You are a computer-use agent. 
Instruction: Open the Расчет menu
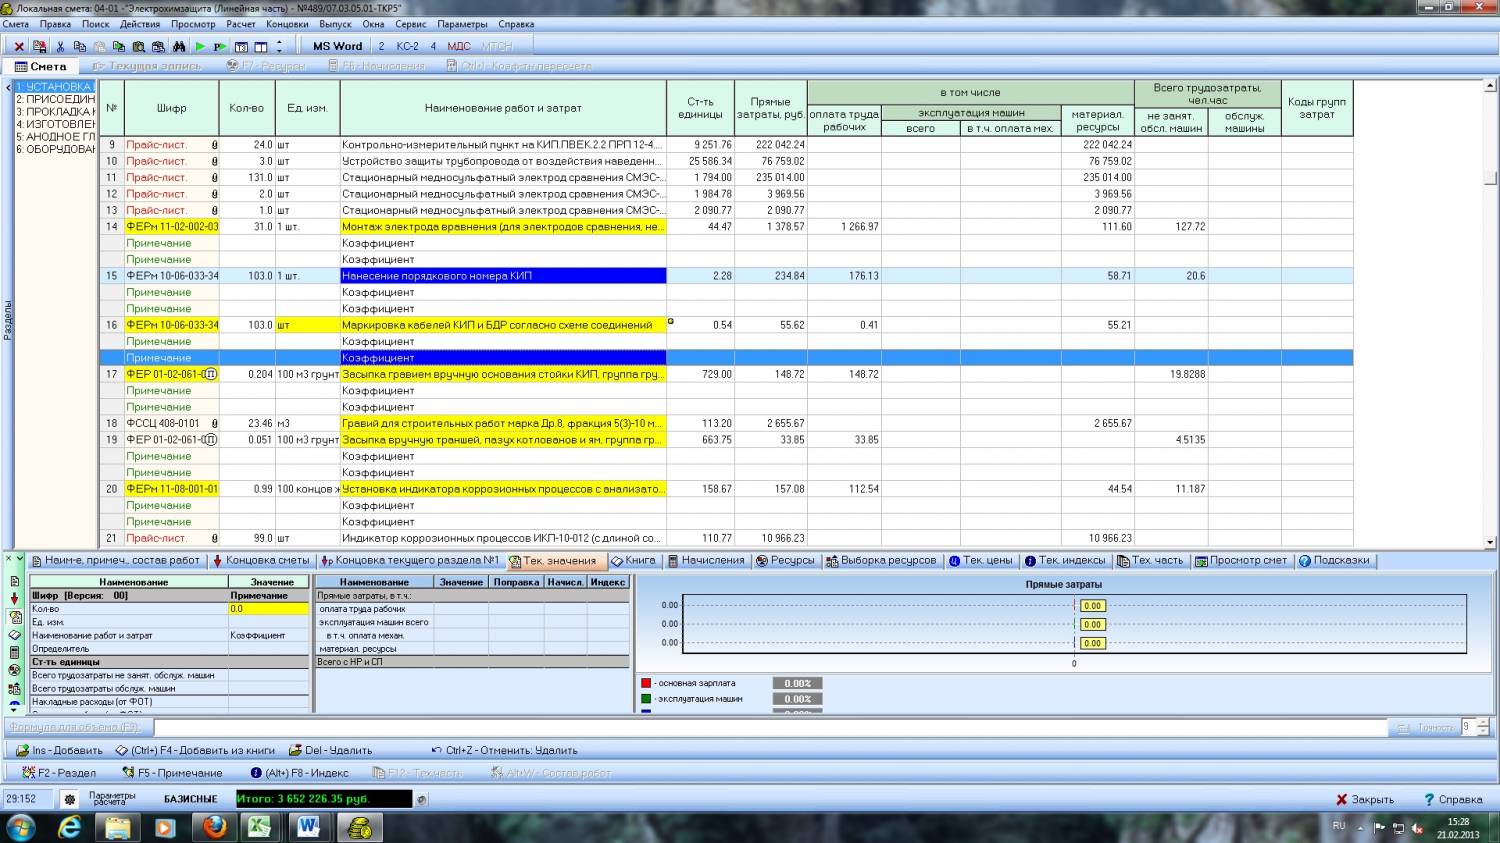coord(240,24)
